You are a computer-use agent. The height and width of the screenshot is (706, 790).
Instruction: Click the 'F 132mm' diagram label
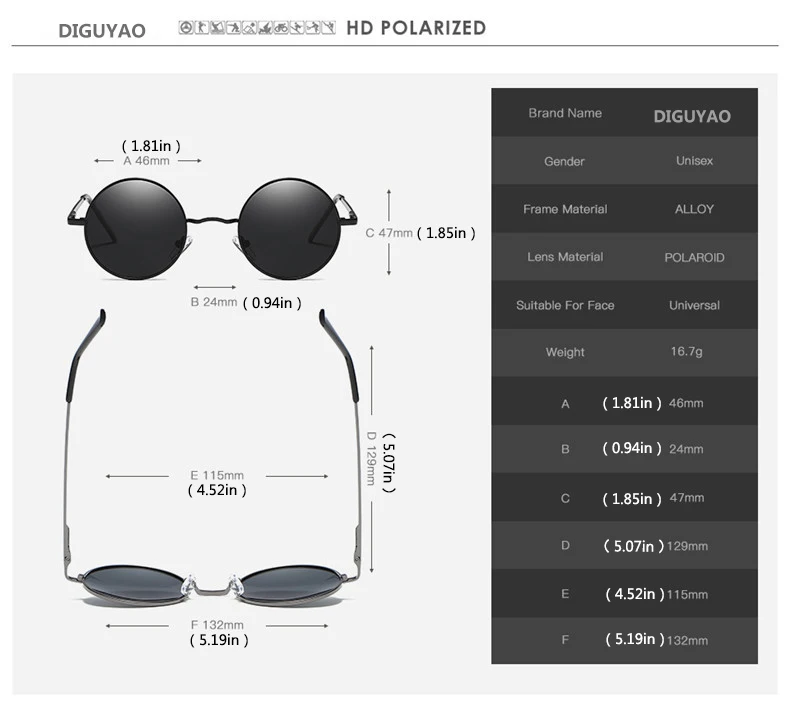217,625
